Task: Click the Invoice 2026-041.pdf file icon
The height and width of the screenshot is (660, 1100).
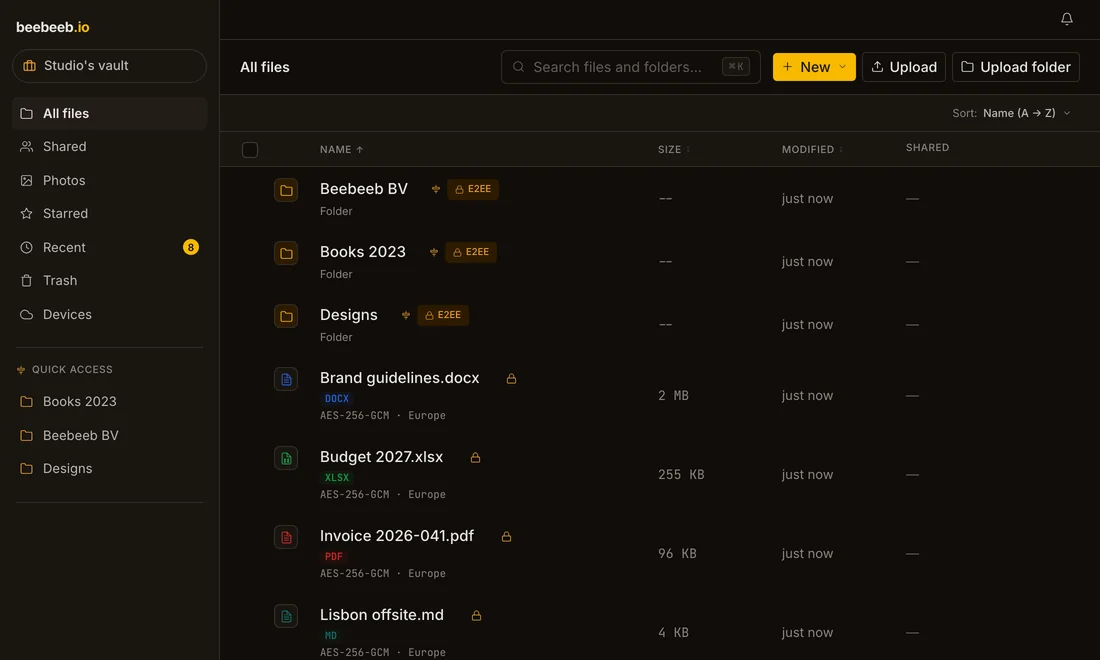Action: click(286, 537)
